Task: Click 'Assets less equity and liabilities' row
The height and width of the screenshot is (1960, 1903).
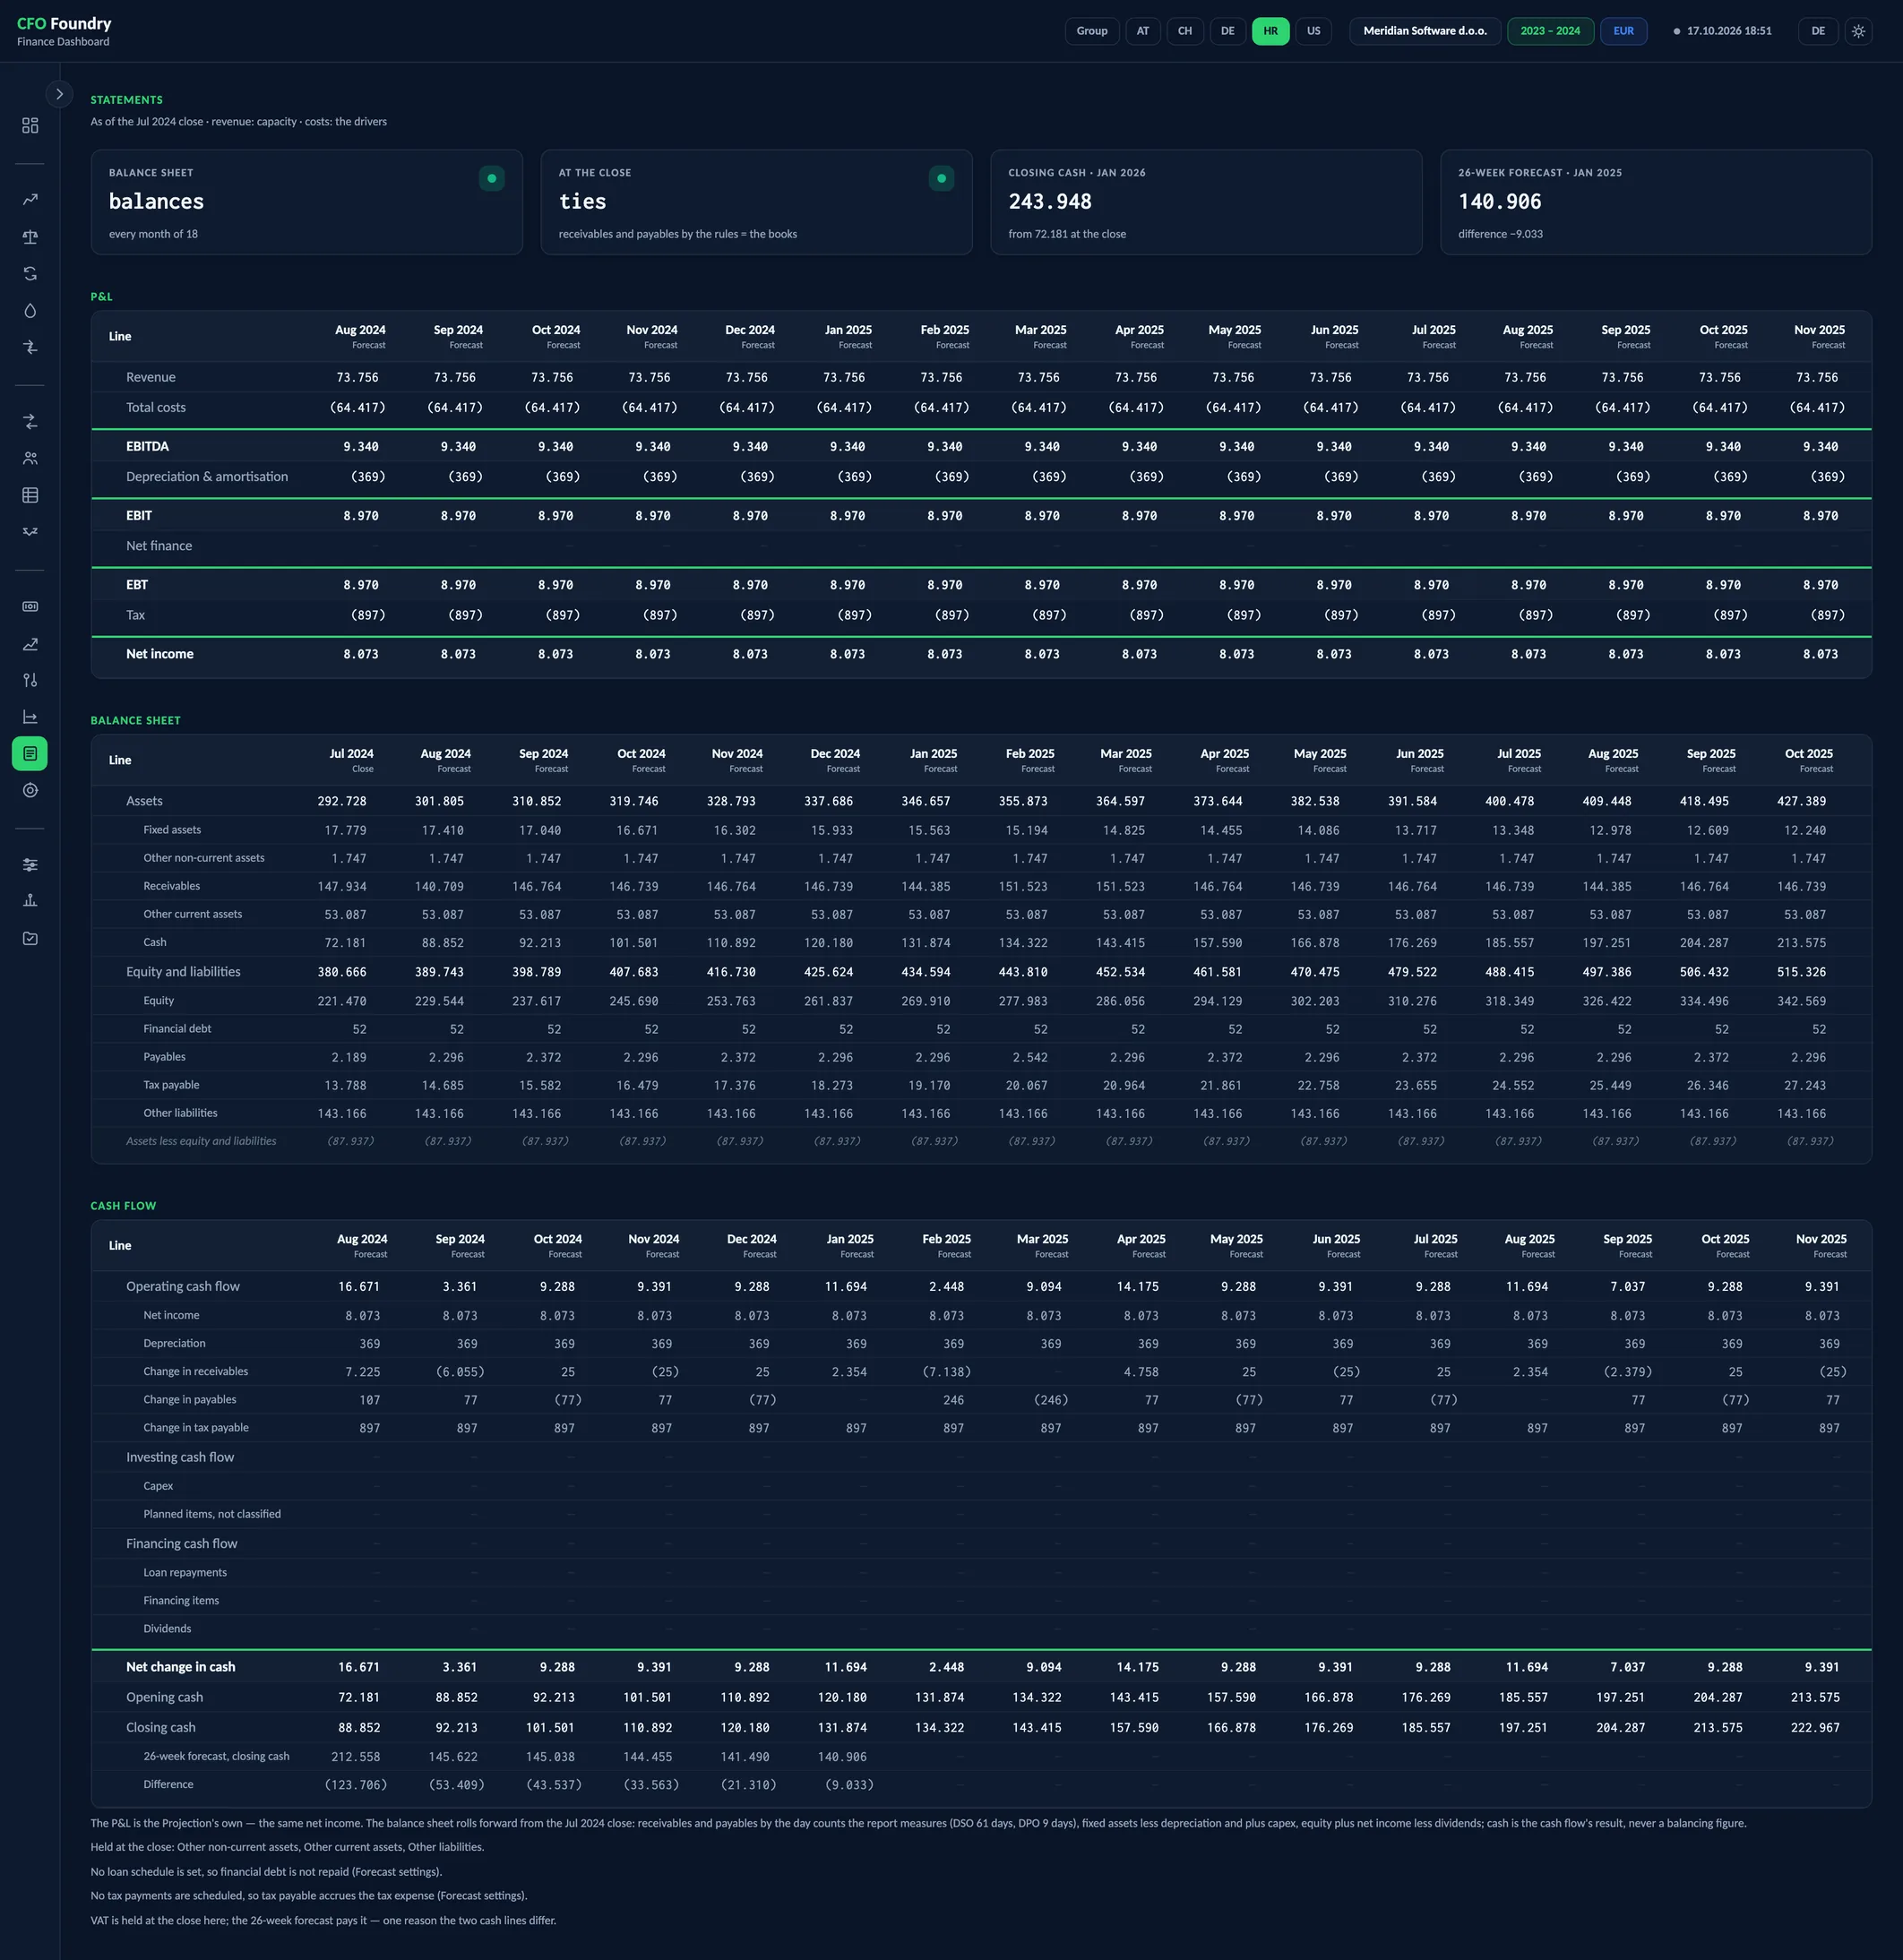Action: click(981, 1141)
